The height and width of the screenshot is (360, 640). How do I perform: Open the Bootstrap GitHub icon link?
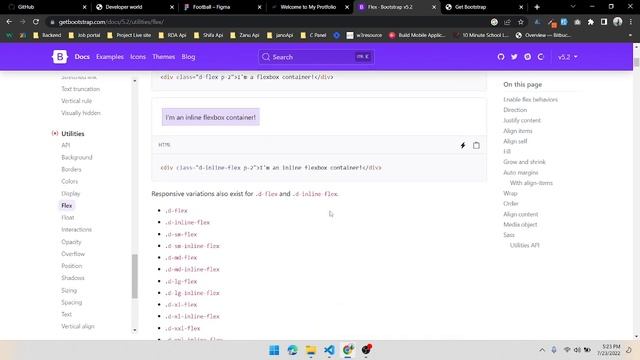point(501,57)
